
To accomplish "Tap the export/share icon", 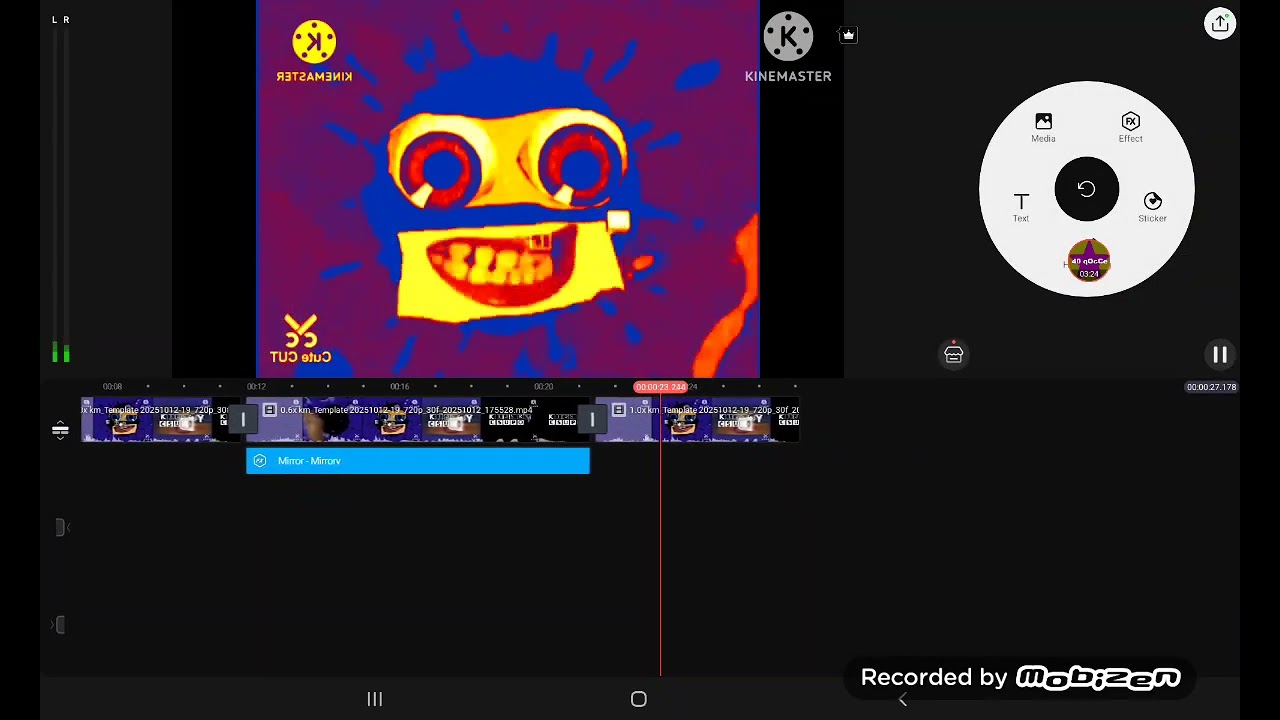I will click(1220, 24).
